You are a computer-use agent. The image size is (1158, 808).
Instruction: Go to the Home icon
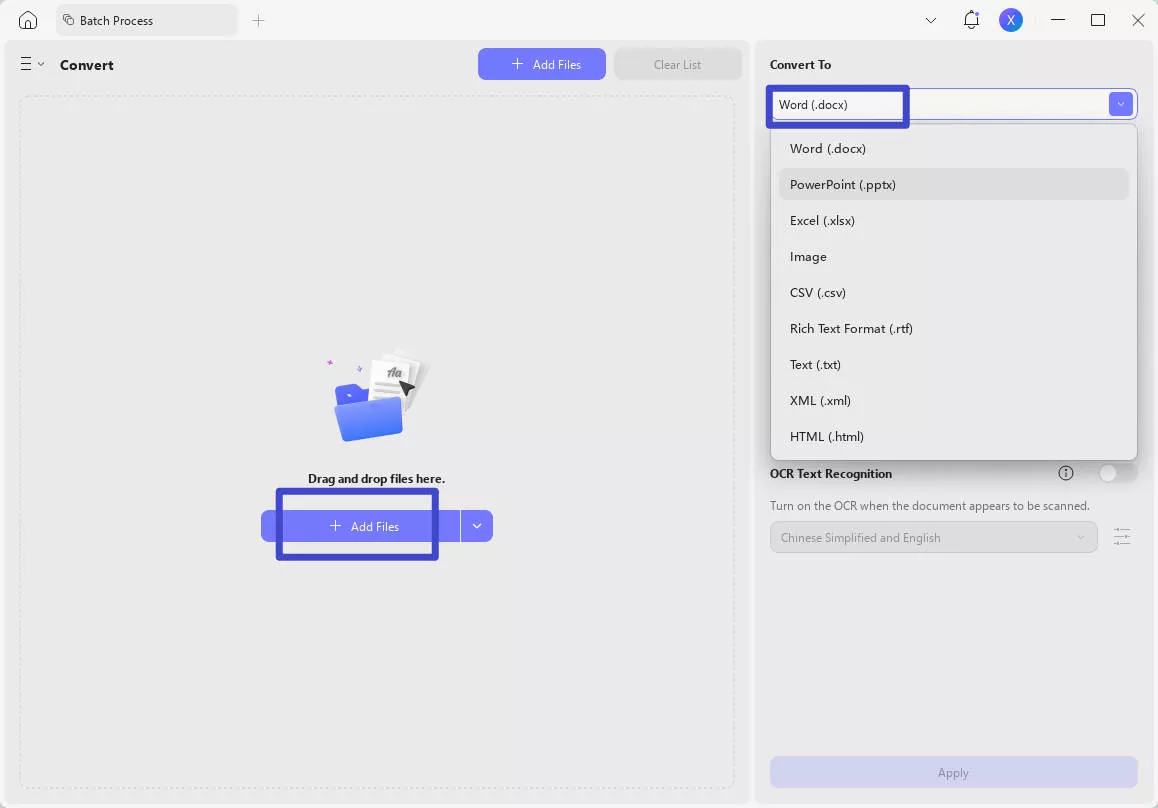pyautogui.click(x=28, y=20)
